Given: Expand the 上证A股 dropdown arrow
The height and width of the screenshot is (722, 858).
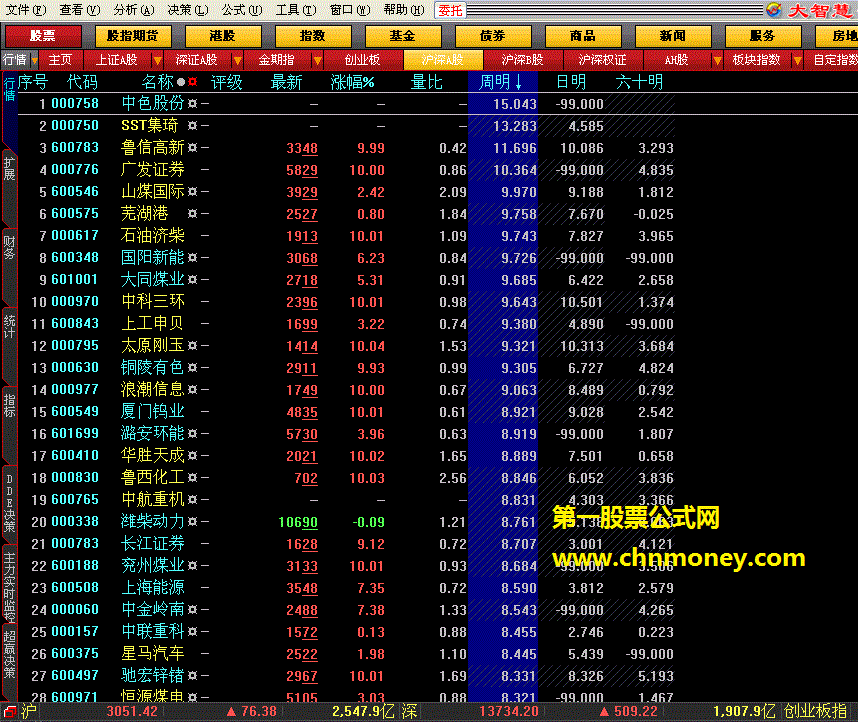Looking at the screenshot, I should tap(157, 60).
